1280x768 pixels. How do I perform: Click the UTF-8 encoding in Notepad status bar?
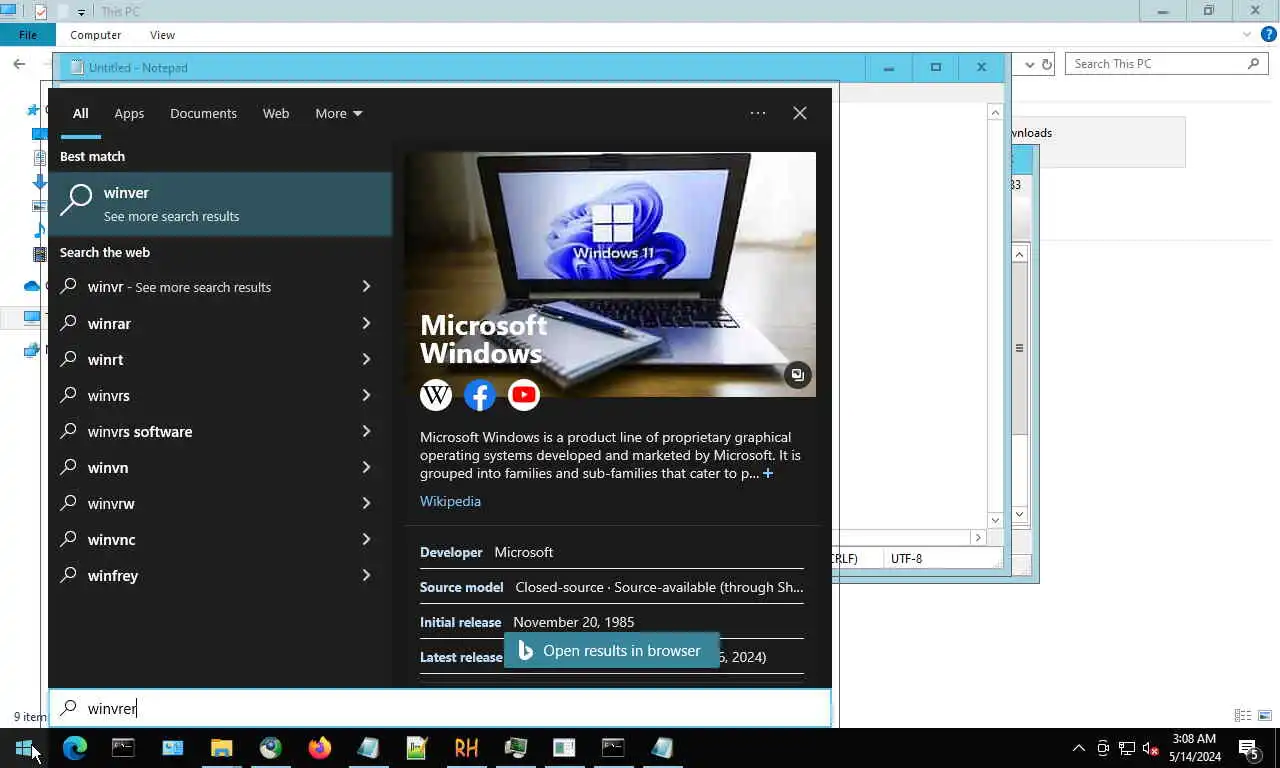[x=907, y=559]
